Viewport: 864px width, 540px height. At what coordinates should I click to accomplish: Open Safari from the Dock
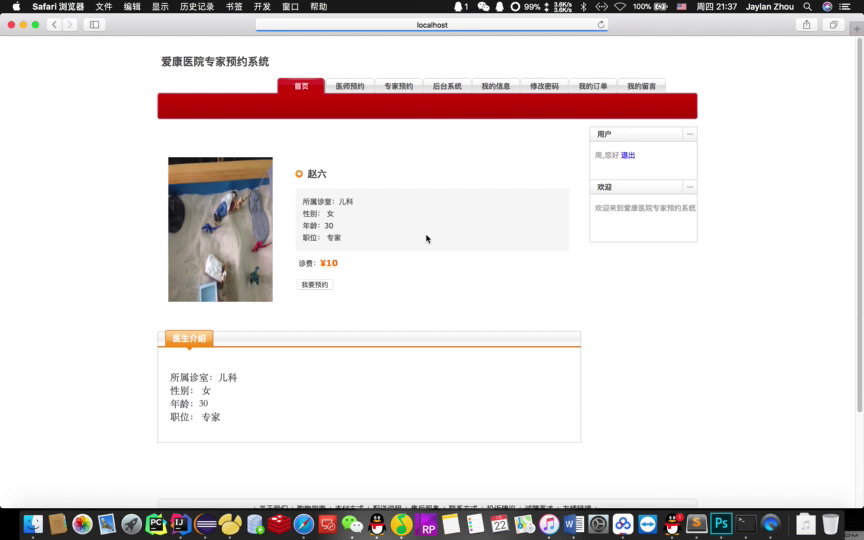coord(304,524)
